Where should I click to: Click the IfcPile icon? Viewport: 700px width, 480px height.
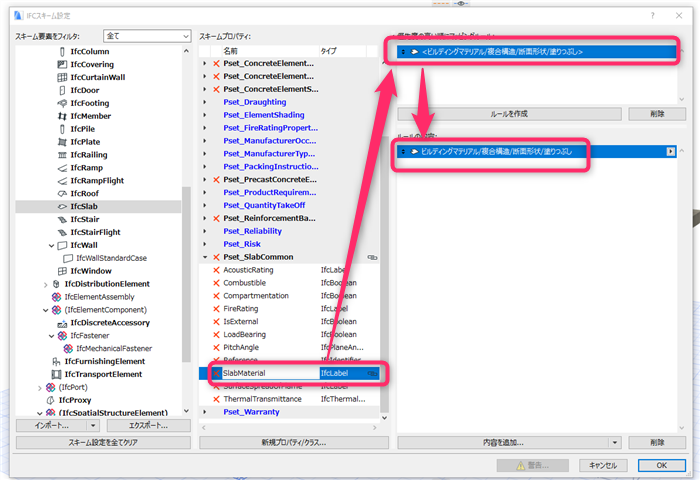62,129
